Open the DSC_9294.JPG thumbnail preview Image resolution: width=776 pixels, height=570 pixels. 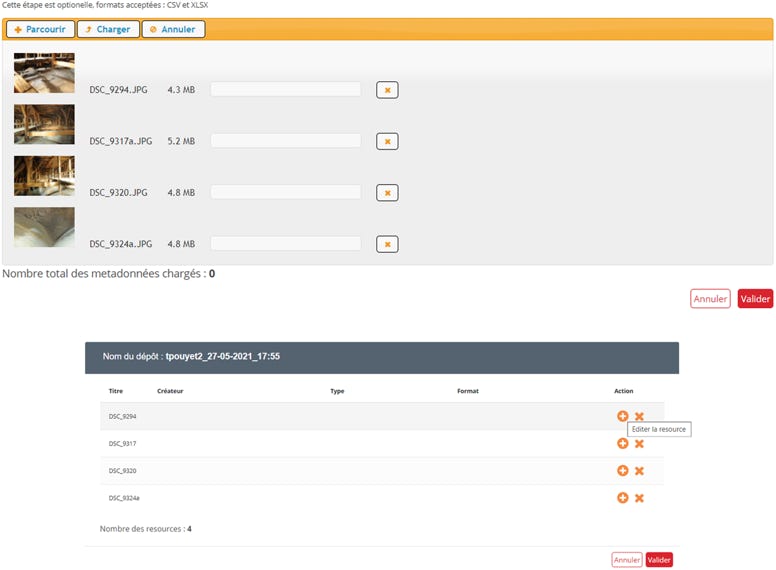pos(44,73)
